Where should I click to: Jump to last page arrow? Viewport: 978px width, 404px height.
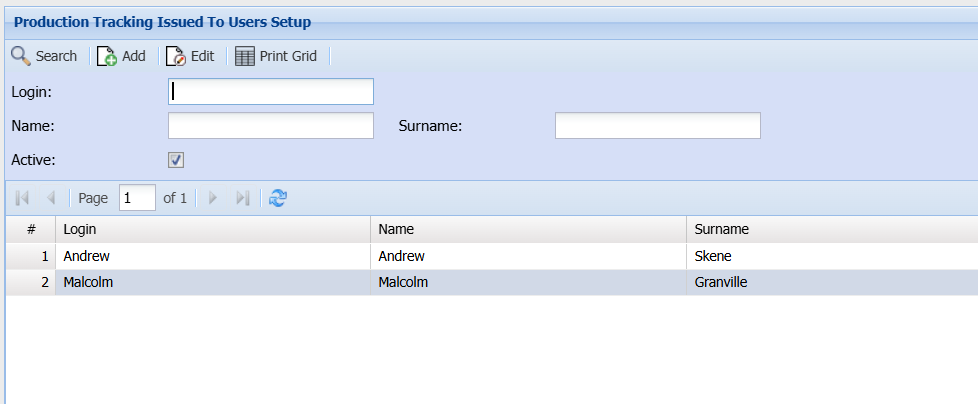click(243, 198)
